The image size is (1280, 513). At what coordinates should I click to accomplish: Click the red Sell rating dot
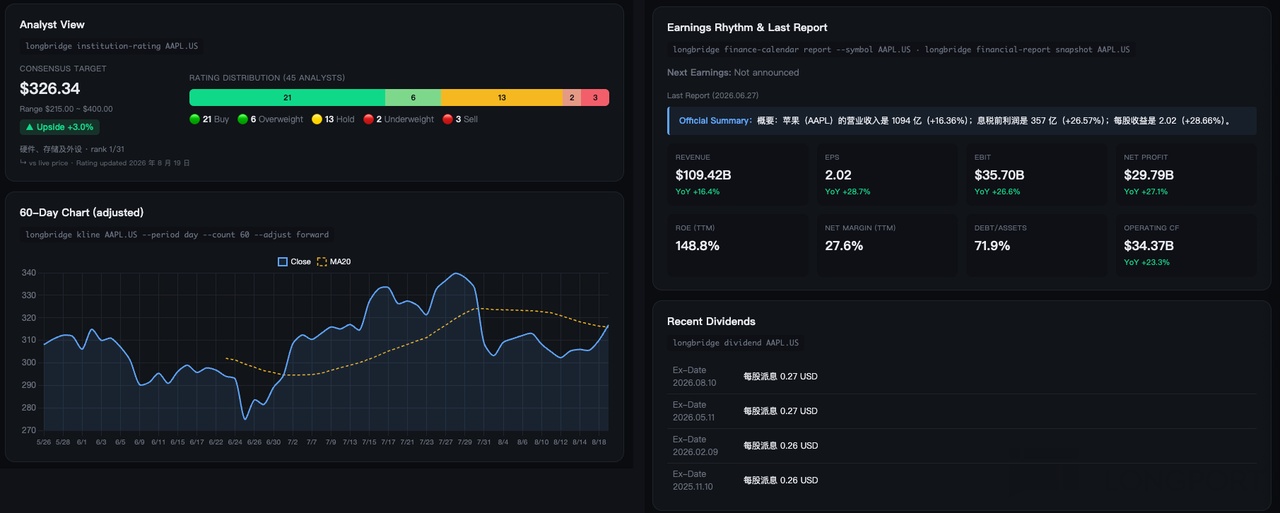point(448,119)
